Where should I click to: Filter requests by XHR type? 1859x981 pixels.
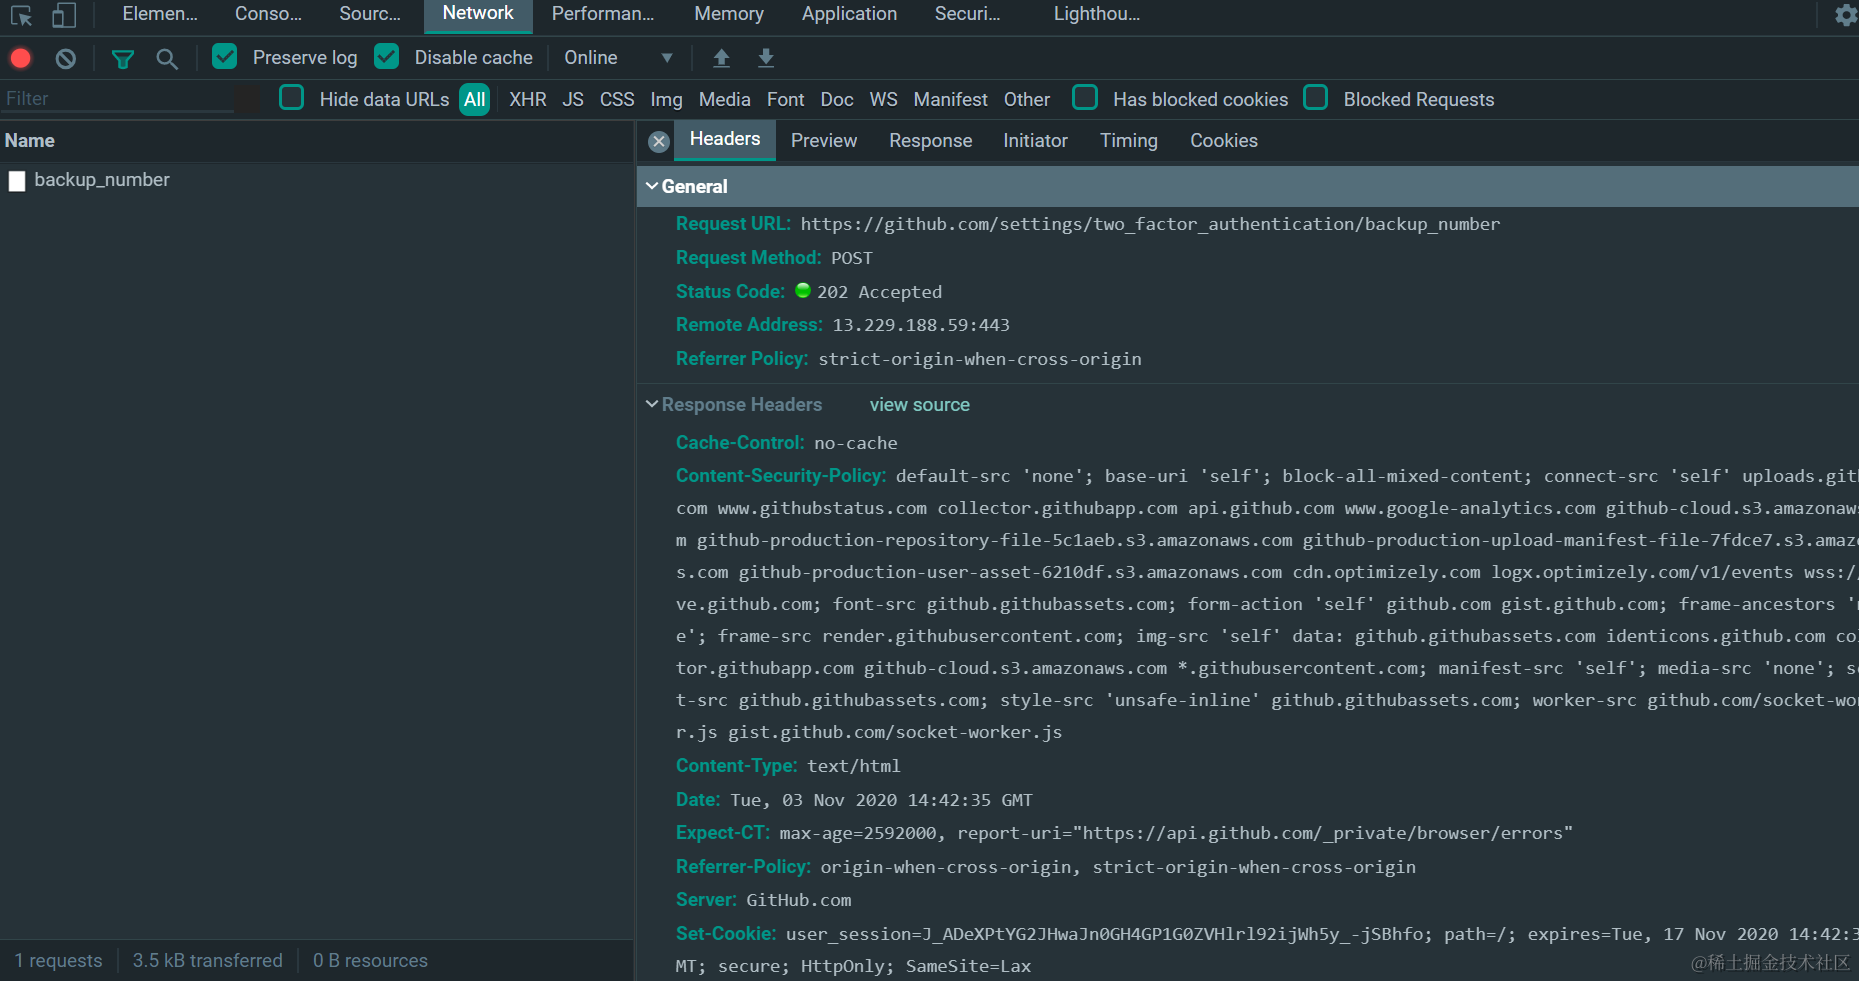coord(528,100)
